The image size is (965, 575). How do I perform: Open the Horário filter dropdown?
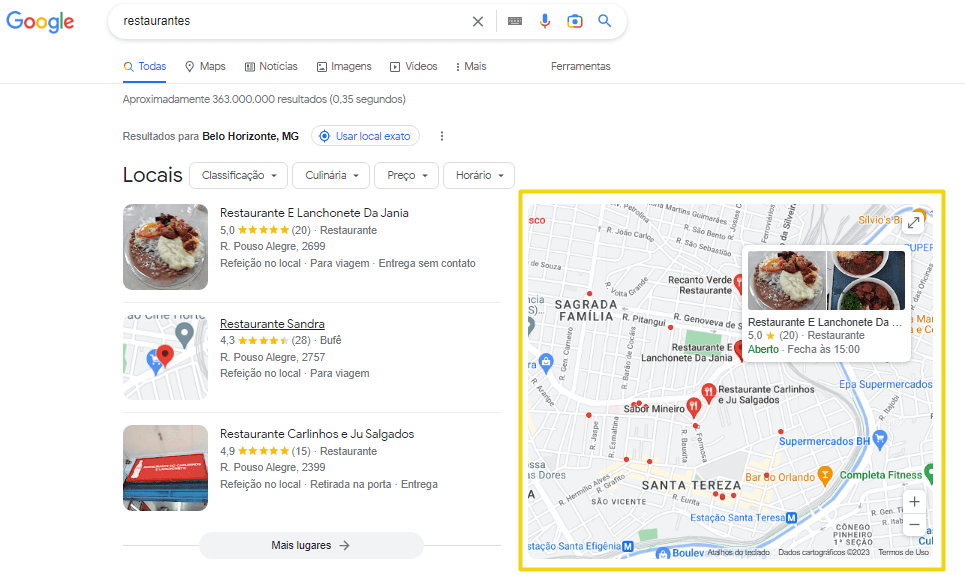[479, 175]
